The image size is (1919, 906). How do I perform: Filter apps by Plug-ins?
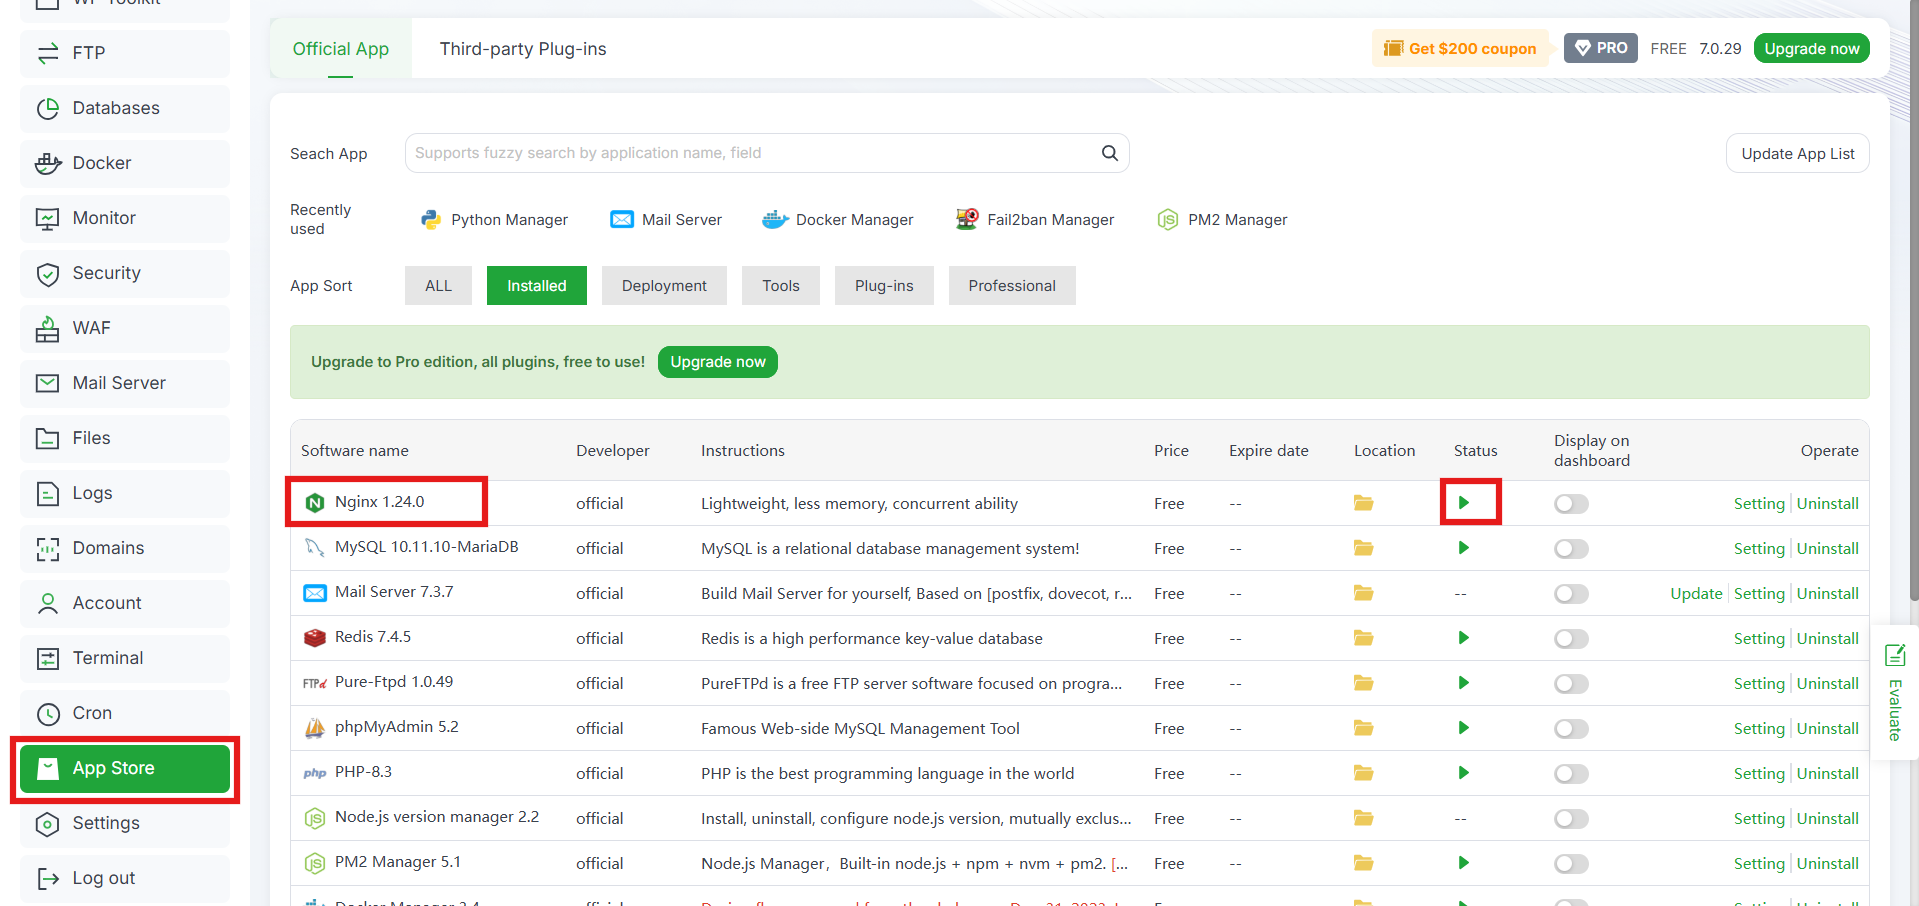click(x=884, y=286)
